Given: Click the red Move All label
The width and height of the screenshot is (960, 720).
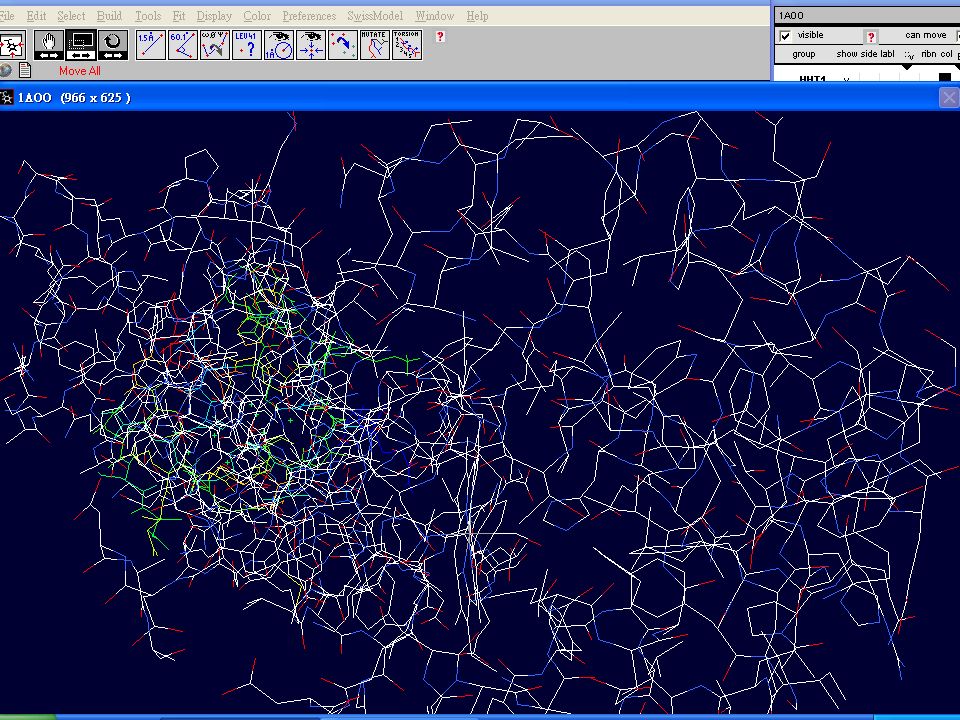Looking at the screenshot, I should (80, 71).
